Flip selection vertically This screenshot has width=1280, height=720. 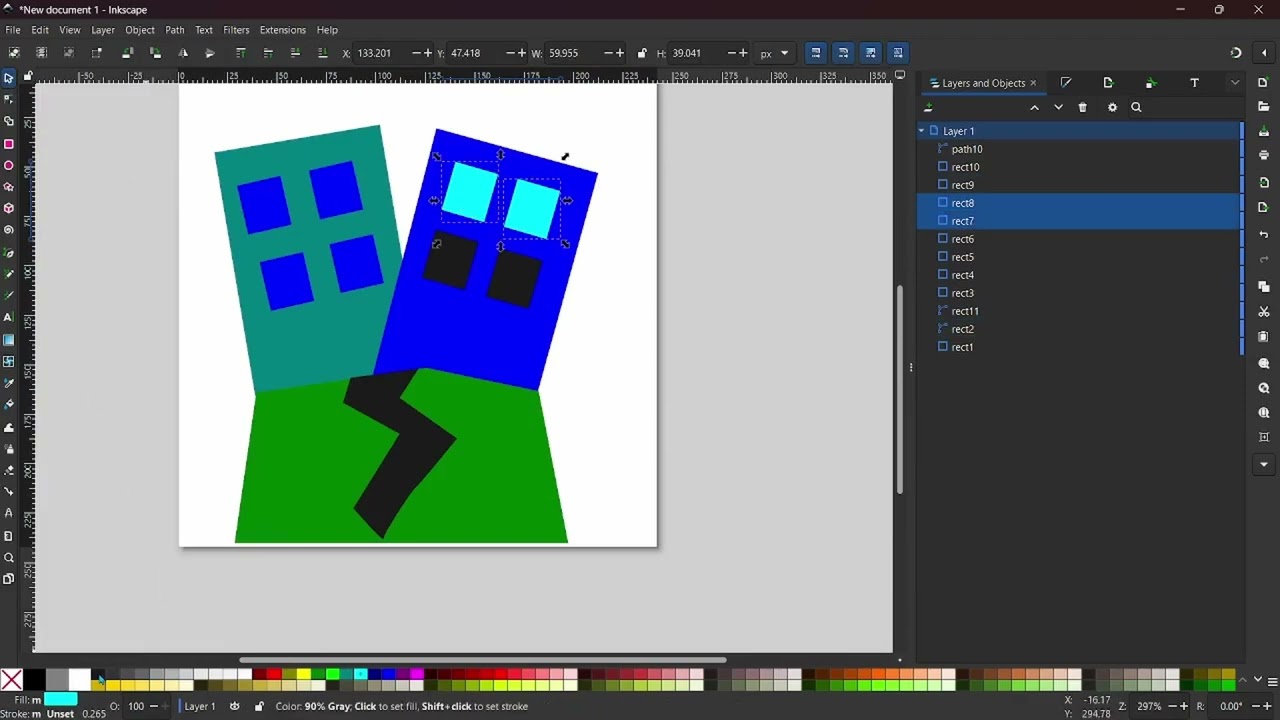pos(210,53)
